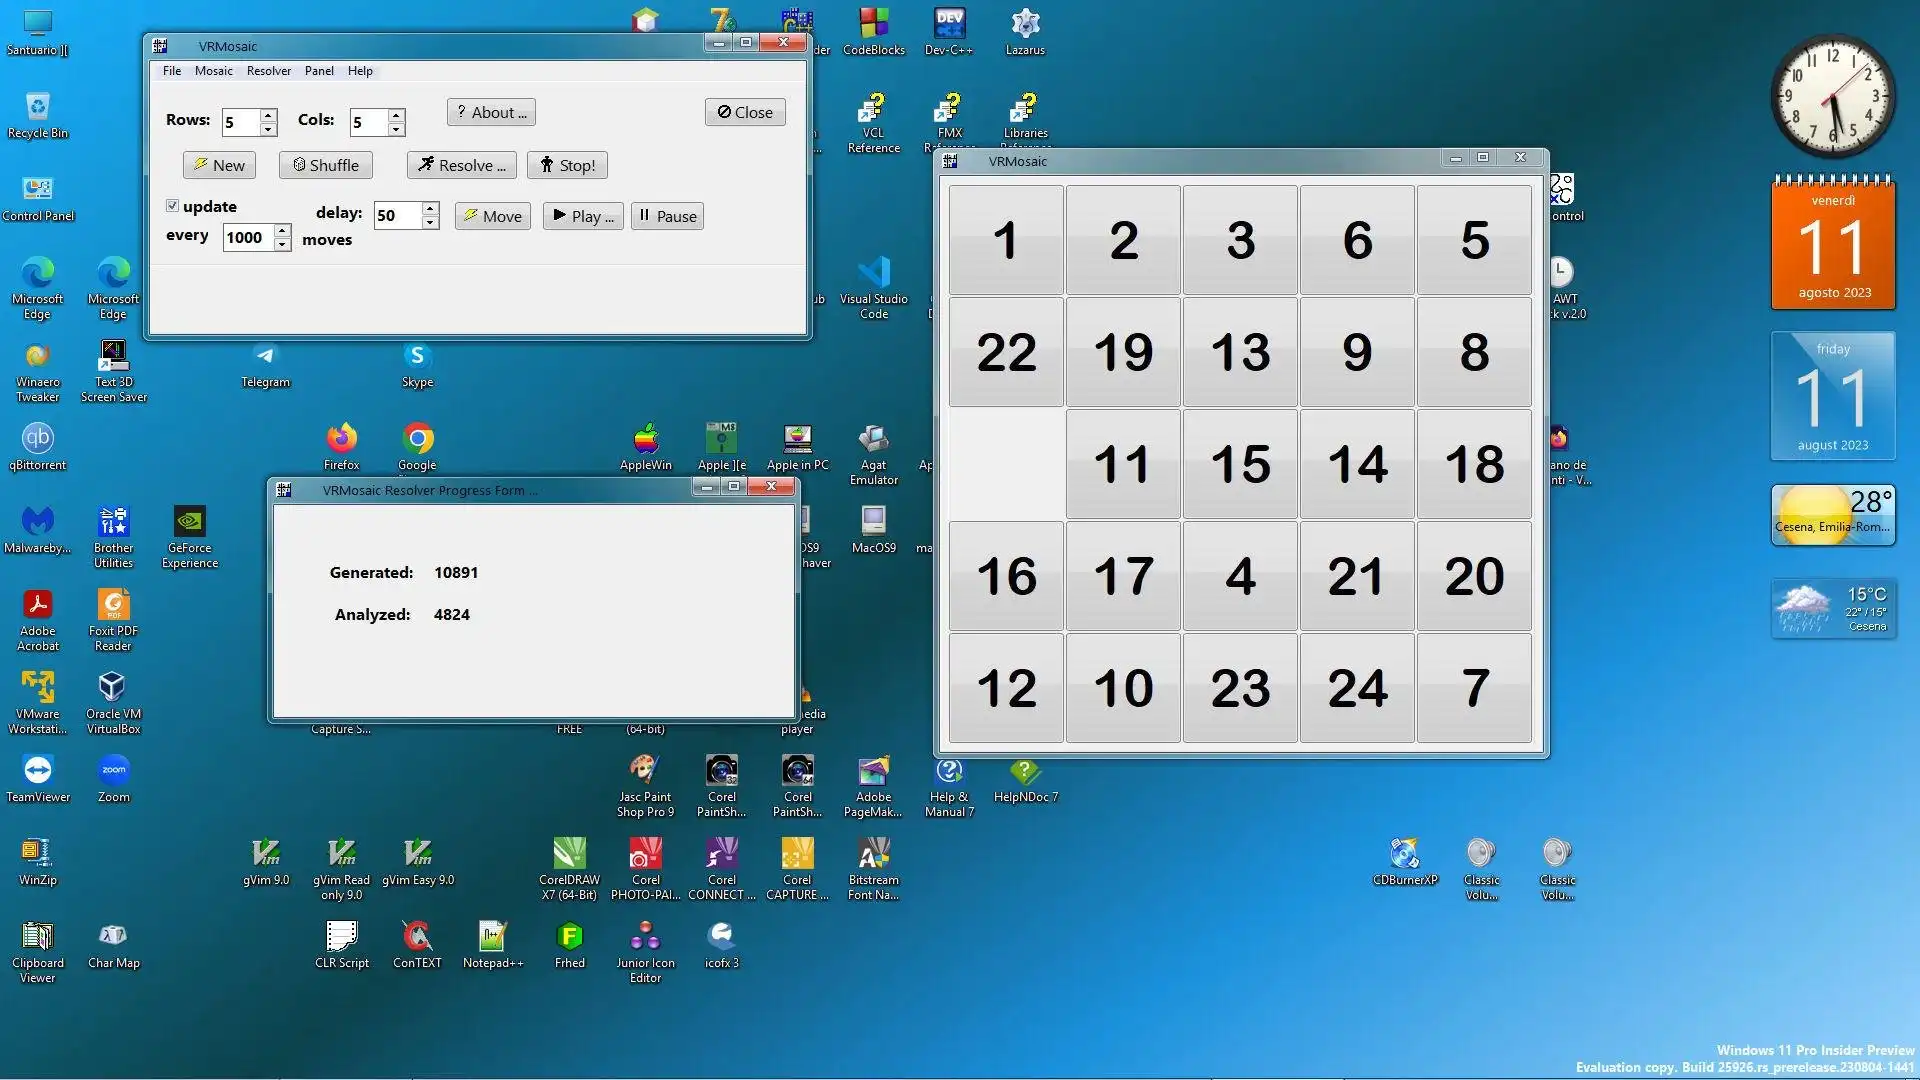Enable update checkbox in VRMosaic settings
Viewport: 1920px width, 1080px height.
click(170, 206)
